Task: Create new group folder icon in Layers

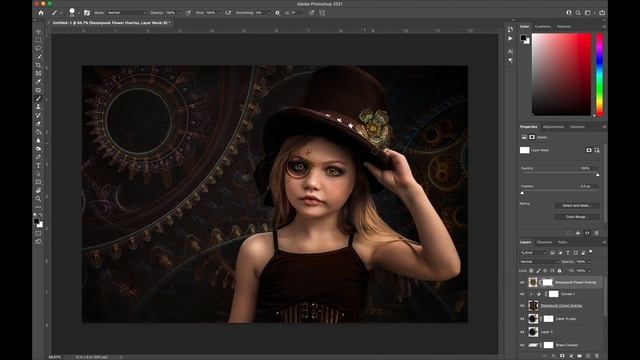Action: [579, 356]
